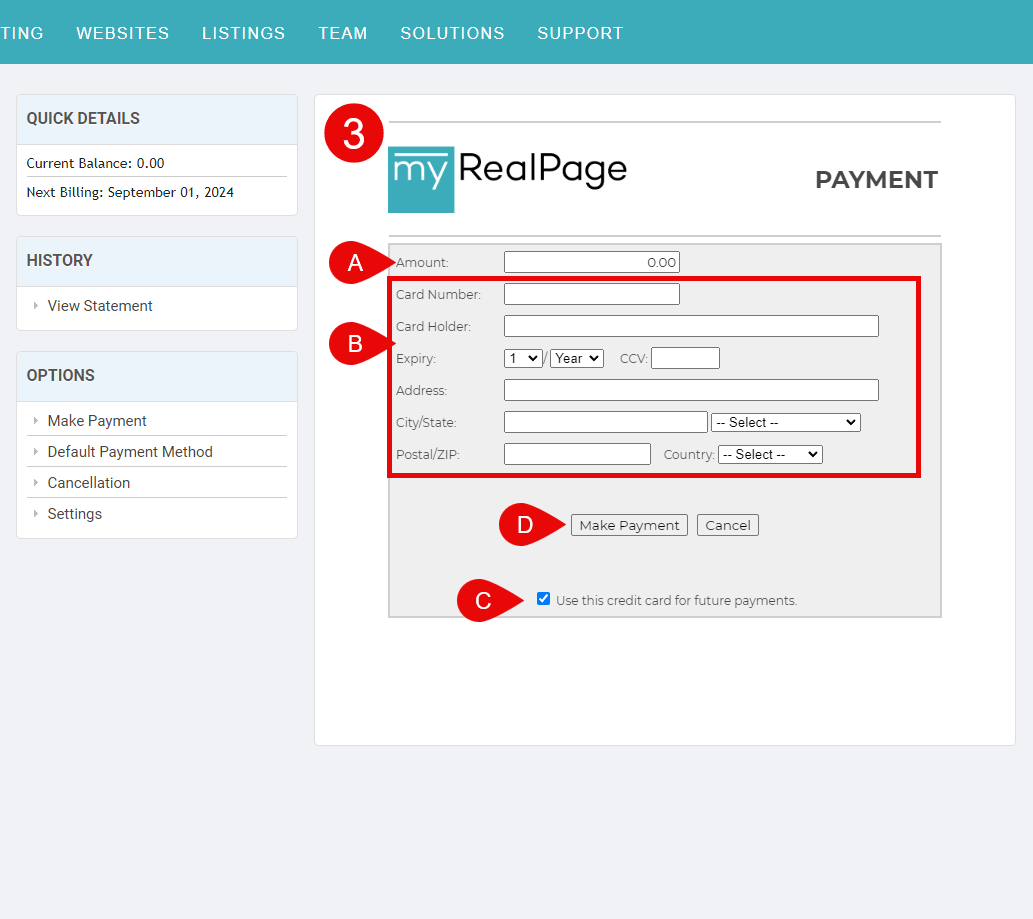This screenshot has width=1033, height=919.
Task: Open Settings in Options panel
Action: click(x=74, y=514)
